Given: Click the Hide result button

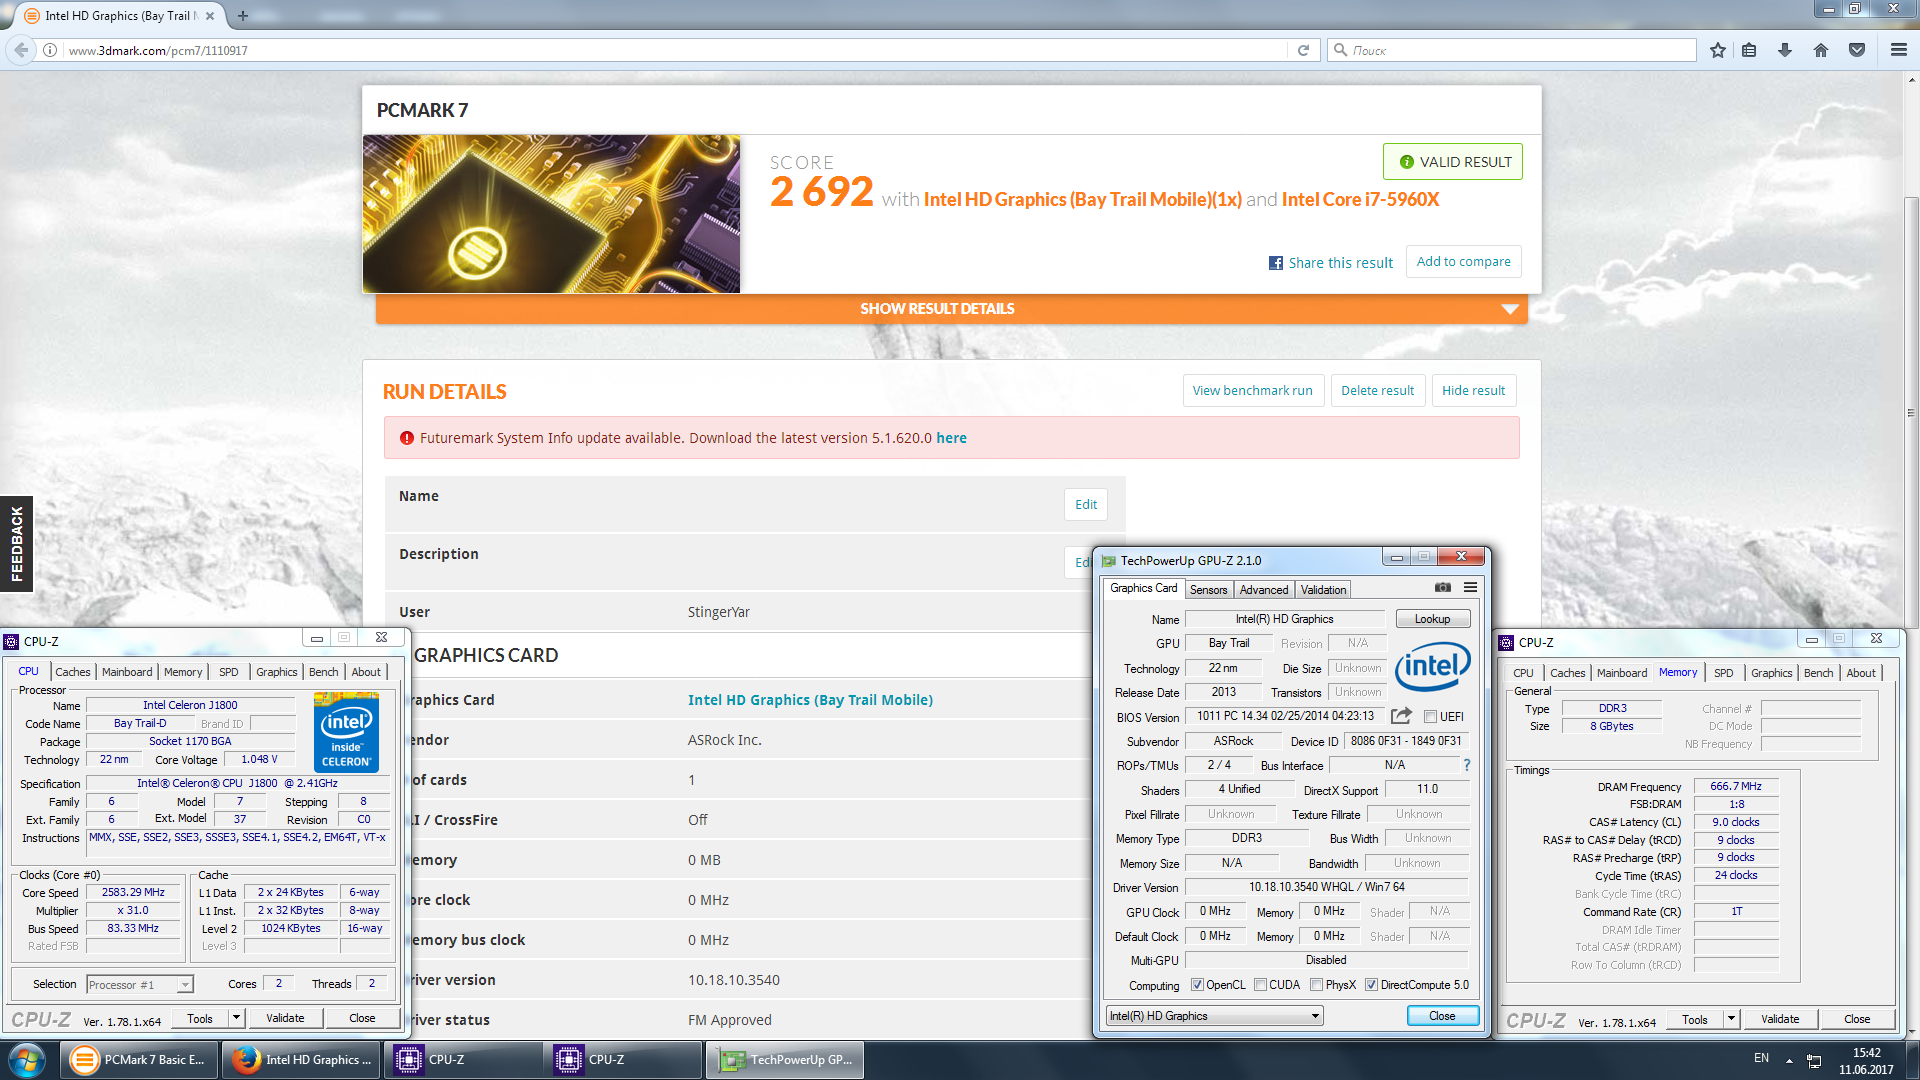Looking at the screenshot, I should [x=1473, y=391].
